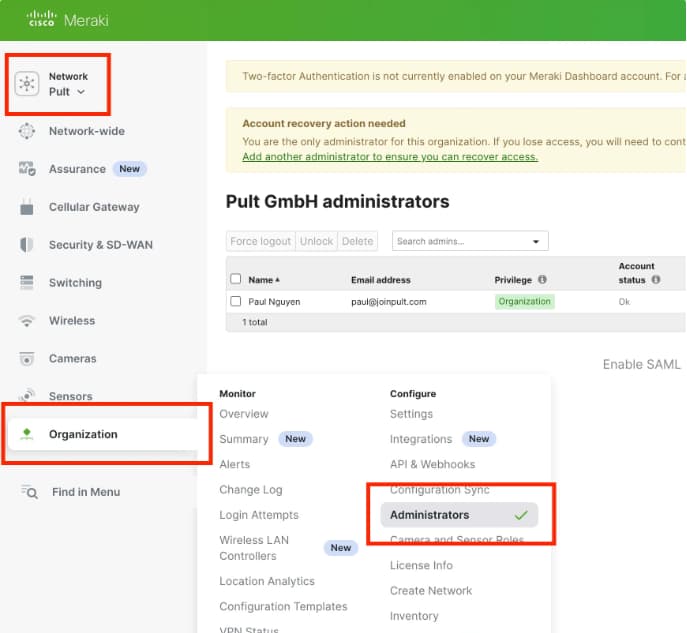Image resolution: width=687 pixels, height=633 pixels.
Task: Open Sensors menu
Action: (x=71, y=396)
